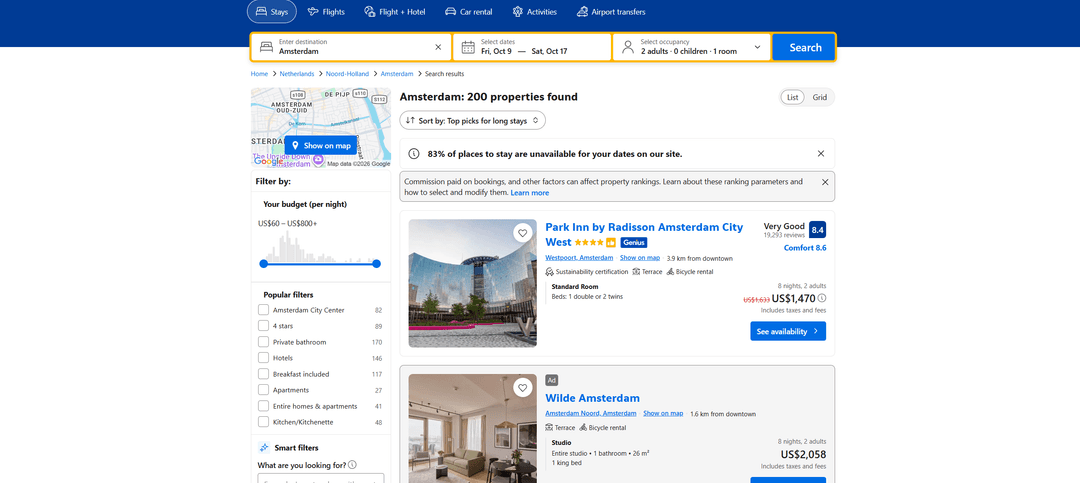Click See availability for Park Inn
Viewport: 1080px width, 483px height.
coord(788,331)
